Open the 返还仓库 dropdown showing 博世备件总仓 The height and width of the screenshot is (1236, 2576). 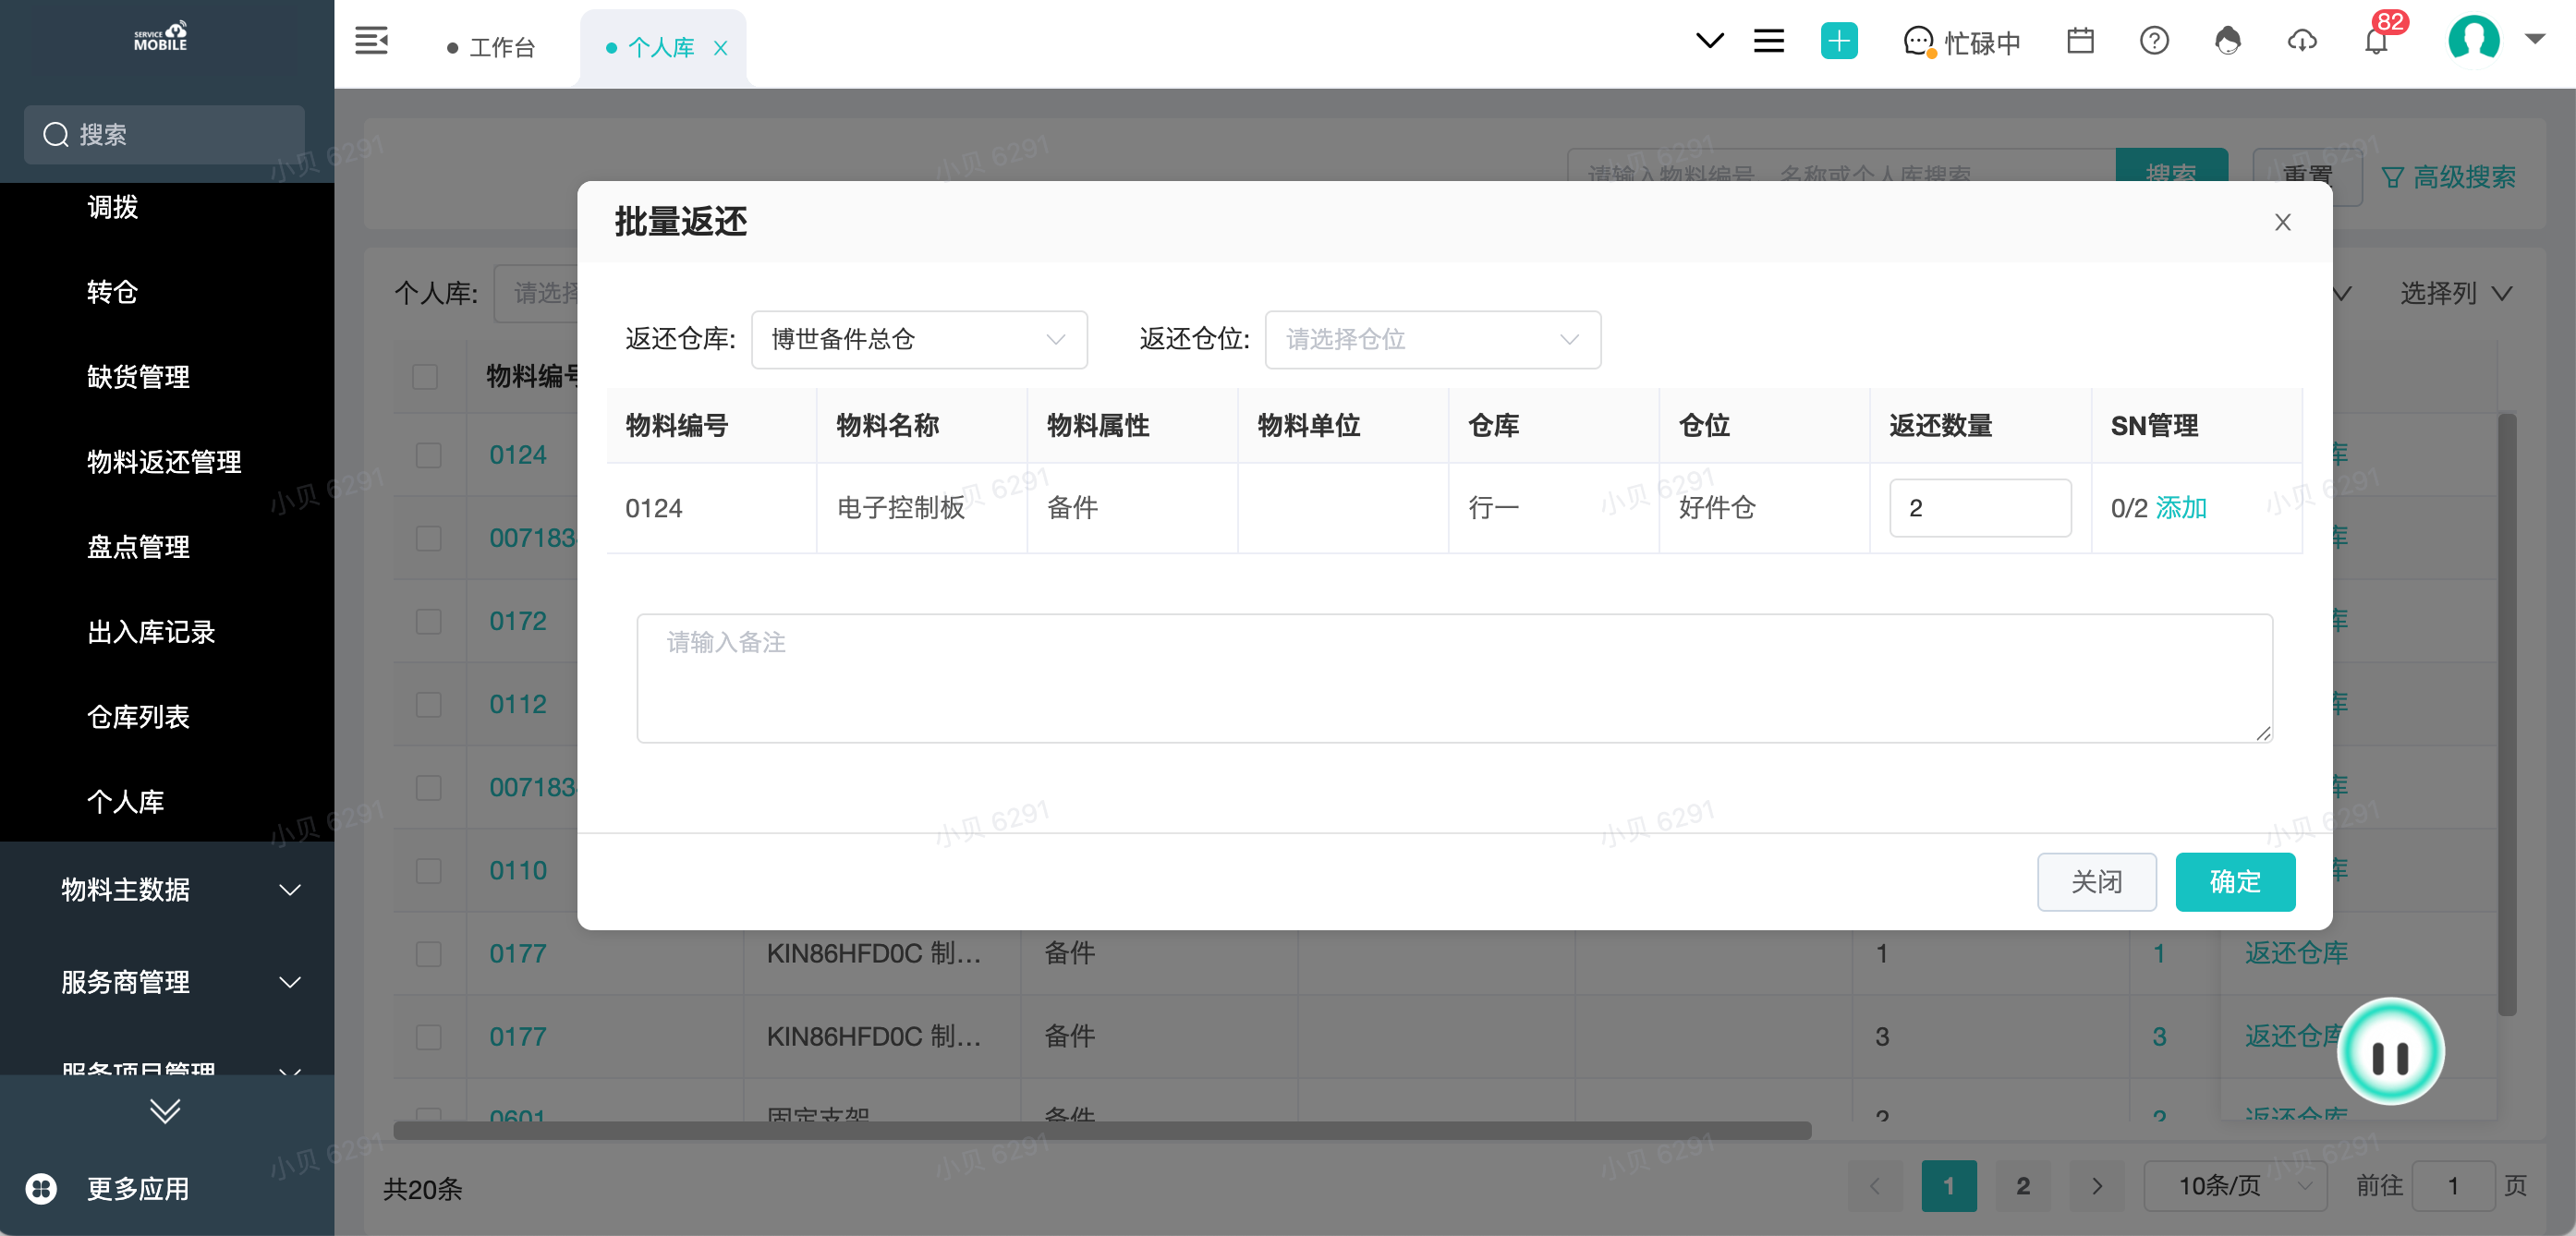pos(918,340)
